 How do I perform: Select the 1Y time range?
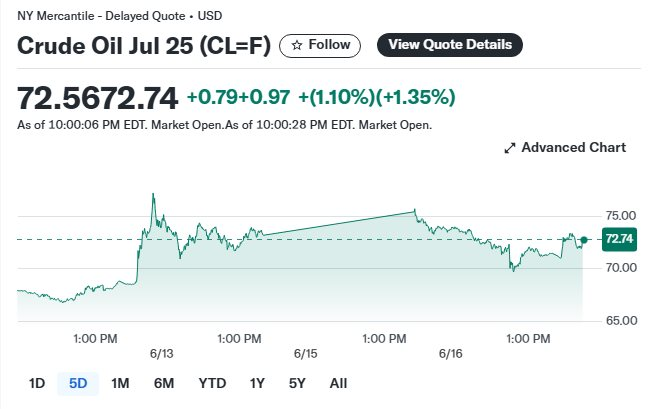tap(257, 383)
